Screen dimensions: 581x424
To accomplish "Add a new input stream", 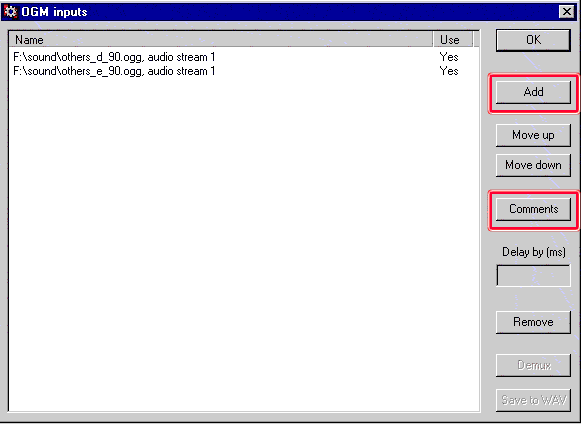I will click(x=533, y=92).
